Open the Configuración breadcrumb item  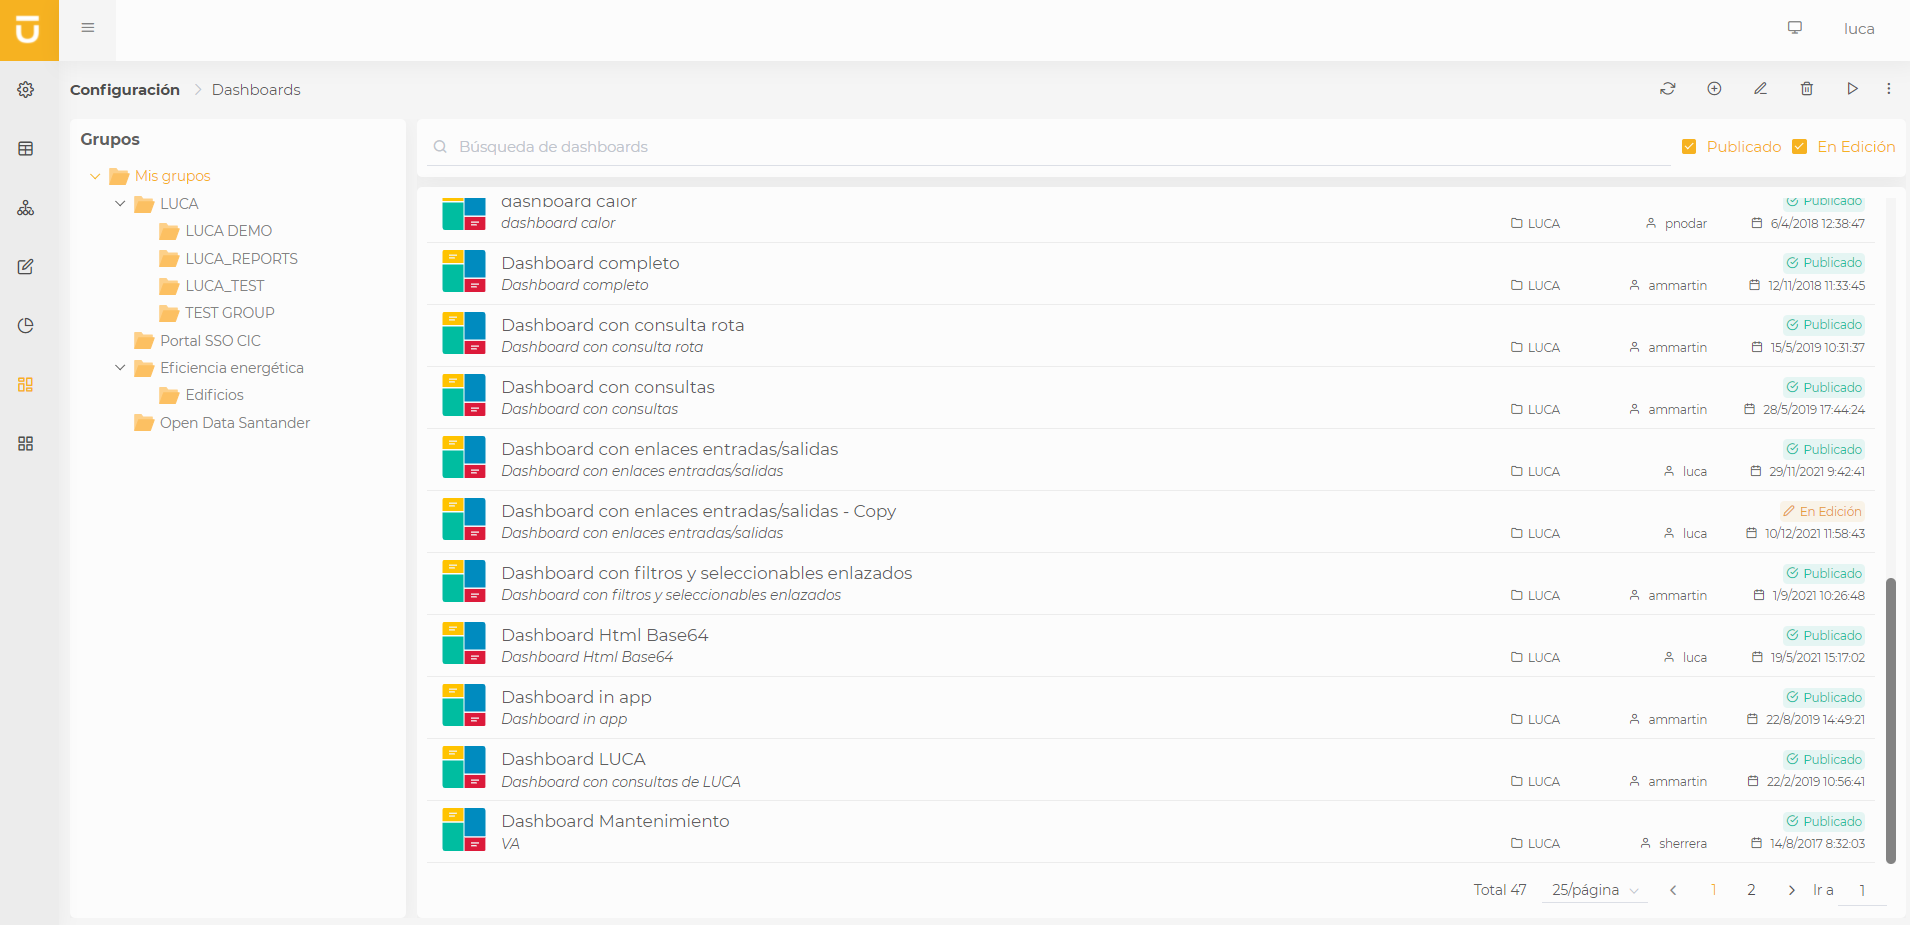124,89
